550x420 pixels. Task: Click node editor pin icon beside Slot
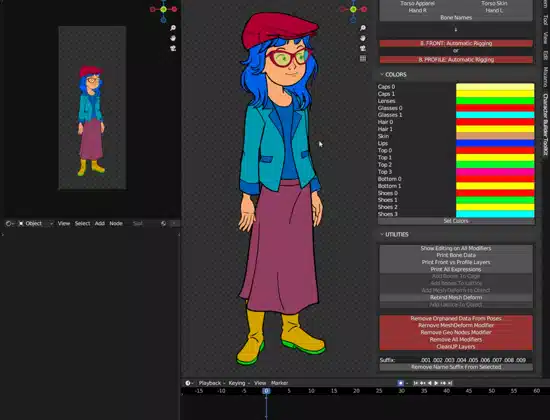pyautogui.click(x=163, y=224)
